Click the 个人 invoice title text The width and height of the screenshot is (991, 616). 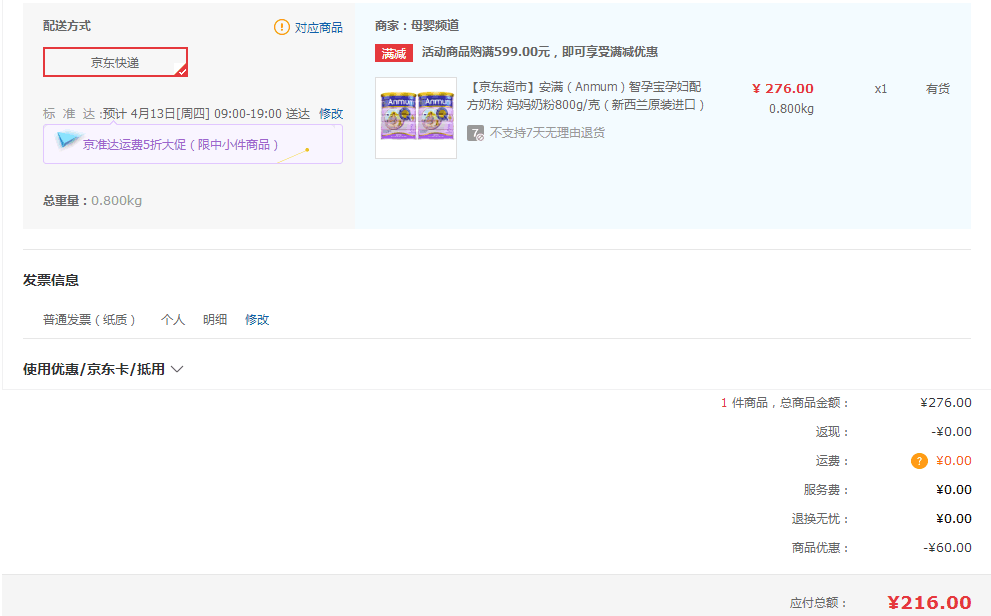tap(173, 320)
